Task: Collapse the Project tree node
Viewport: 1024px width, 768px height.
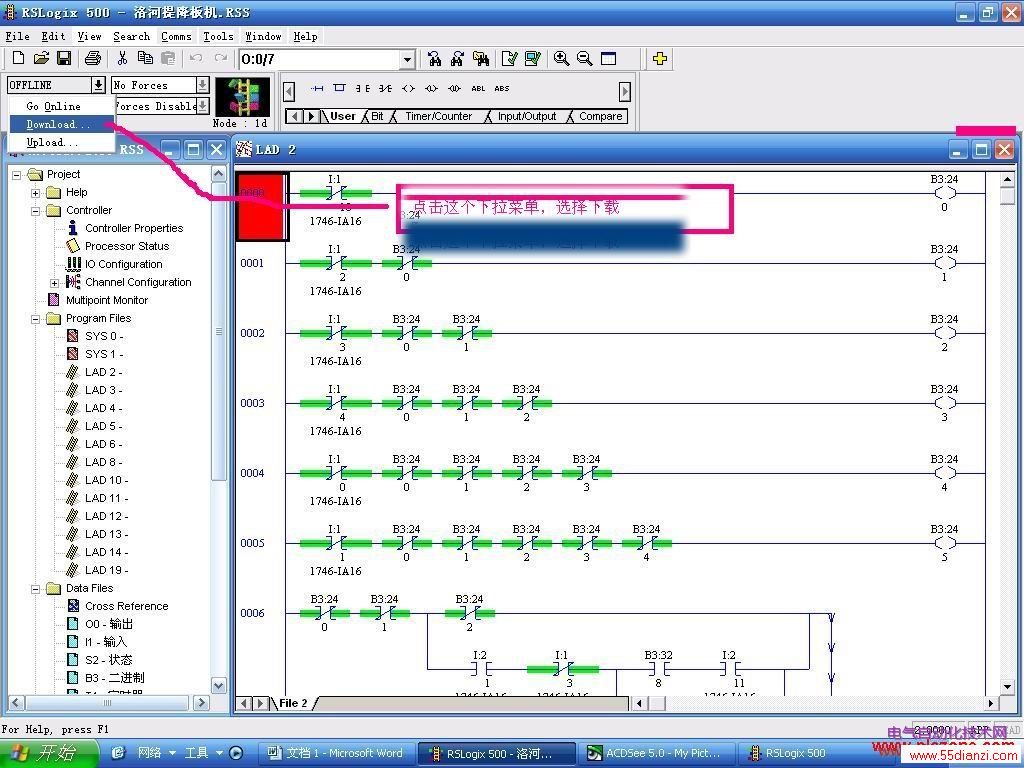Action: [17, 174]
